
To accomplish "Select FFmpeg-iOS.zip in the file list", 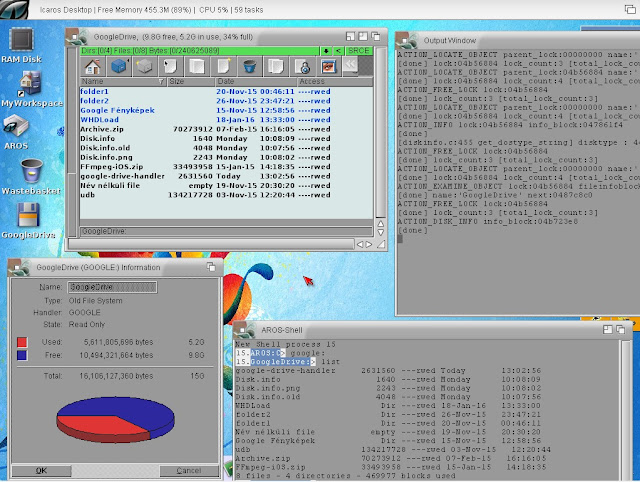I will (226, 167).
